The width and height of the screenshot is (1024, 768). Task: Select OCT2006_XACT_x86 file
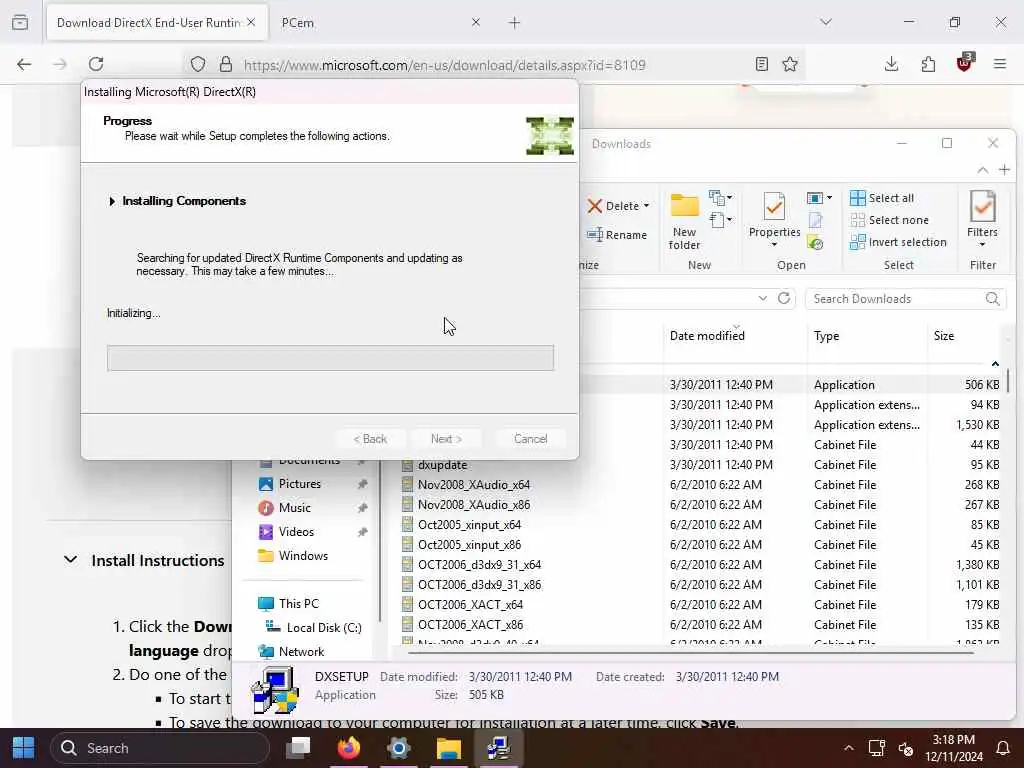(470, 625)
